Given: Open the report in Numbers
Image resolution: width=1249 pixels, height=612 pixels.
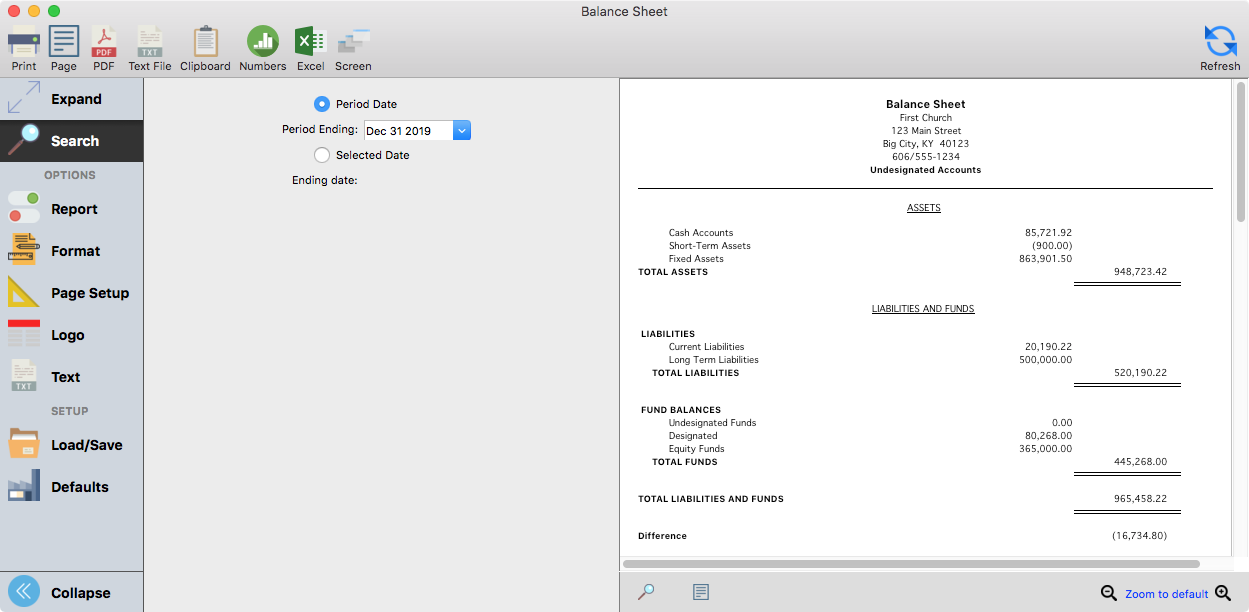Looking at the screenshot, I should tap(262, 47).
